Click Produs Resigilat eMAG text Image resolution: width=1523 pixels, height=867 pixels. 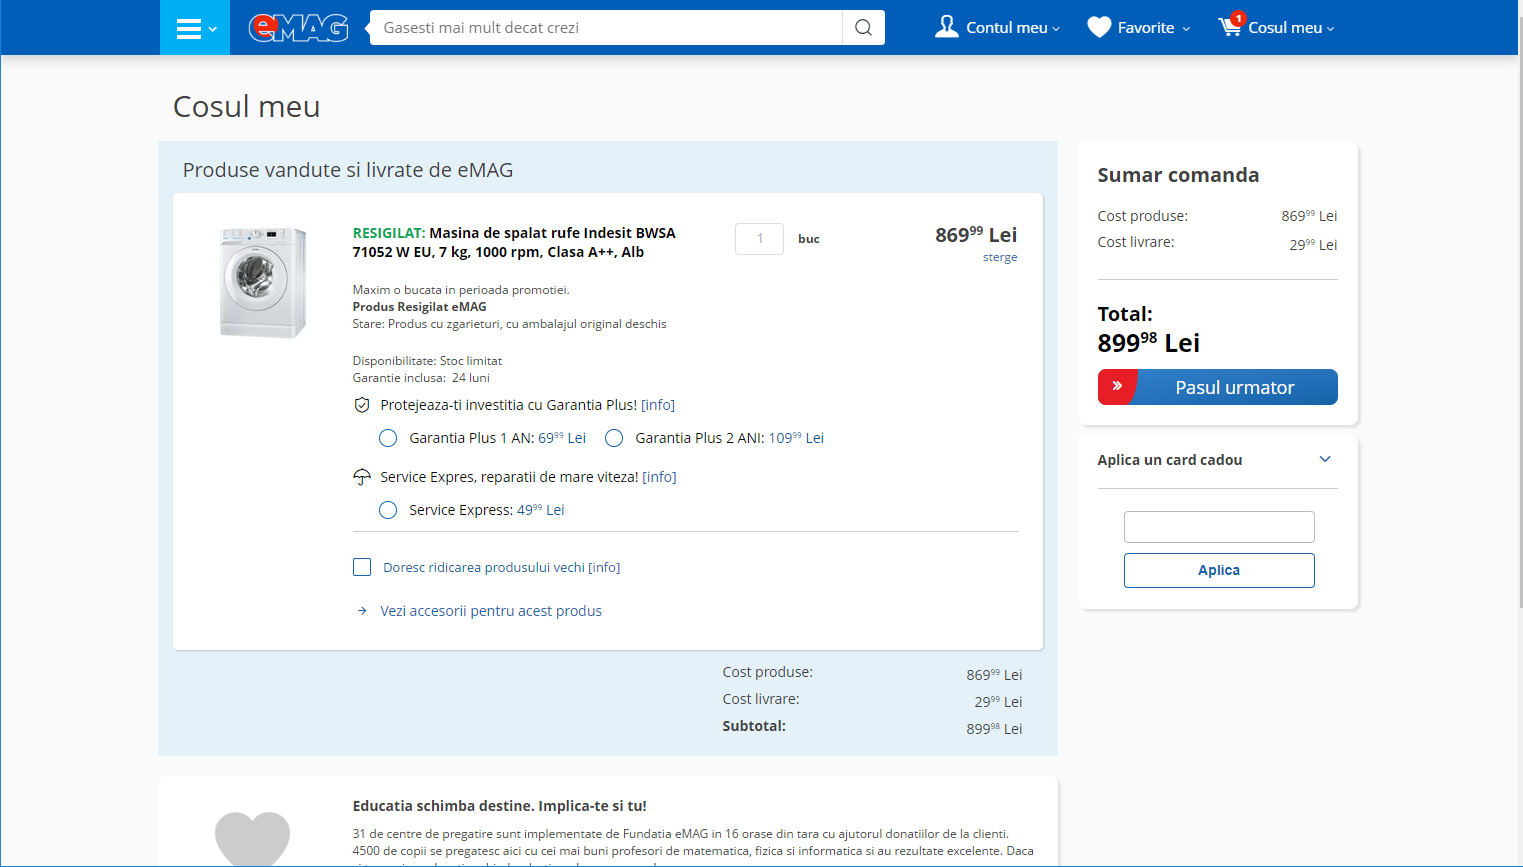(419, 307)
